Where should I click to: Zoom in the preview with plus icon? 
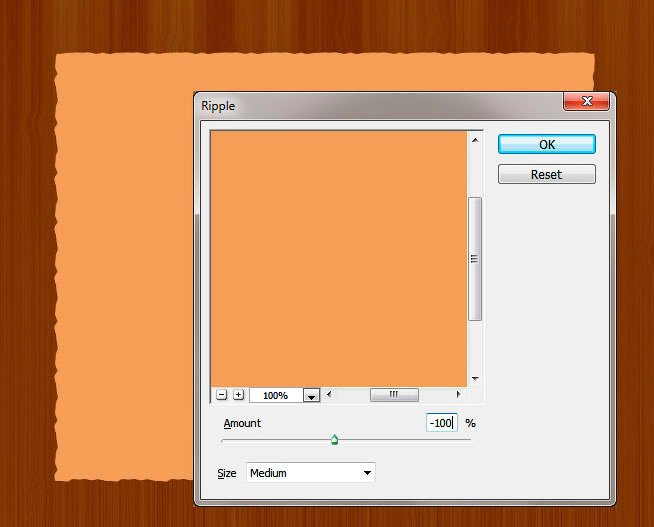pyautogui.click(x=238, y=394)
